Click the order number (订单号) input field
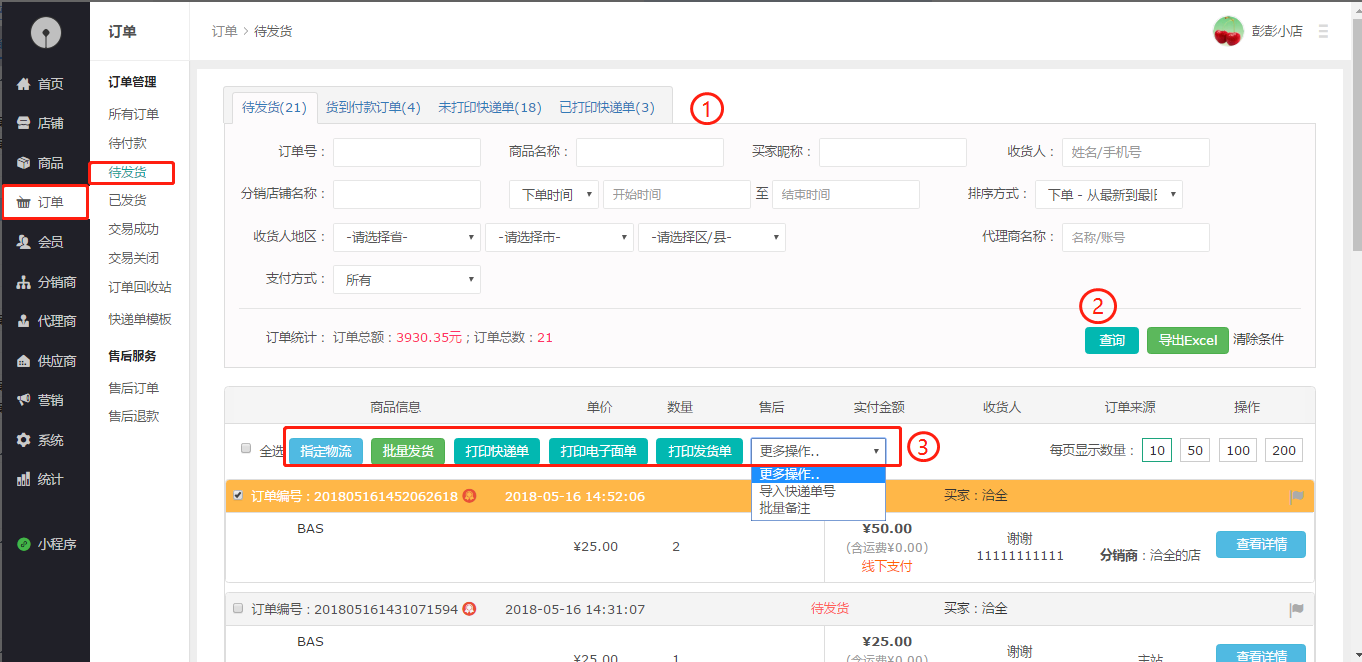 pos(406,152)
